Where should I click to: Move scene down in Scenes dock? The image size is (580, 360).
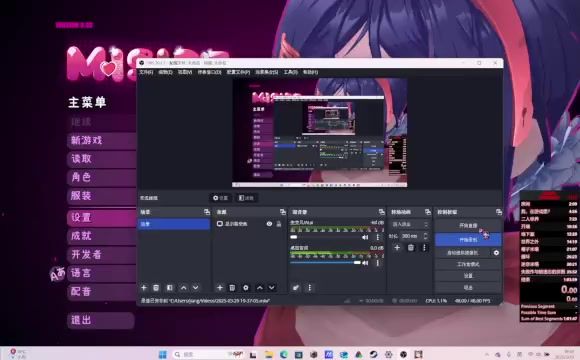[x=196, y=287]
